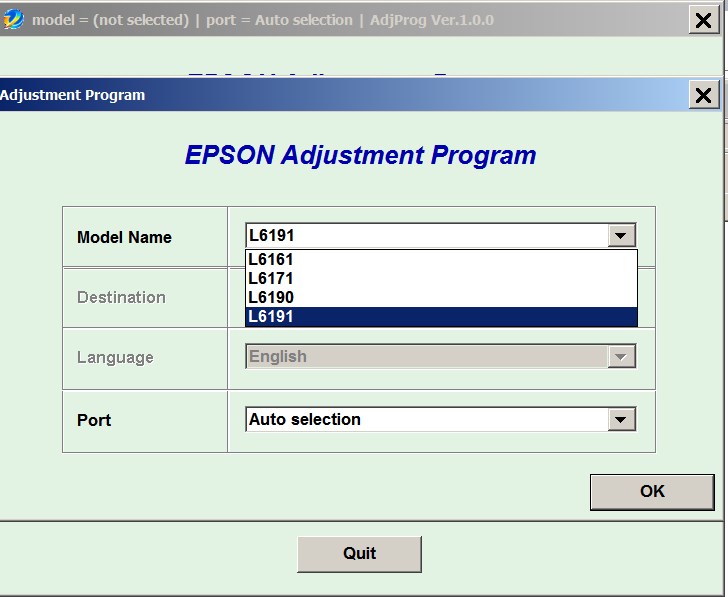Select L6161 from the model list
The height and width of the screenshot is (597, 728).
[x=441, y=260]
